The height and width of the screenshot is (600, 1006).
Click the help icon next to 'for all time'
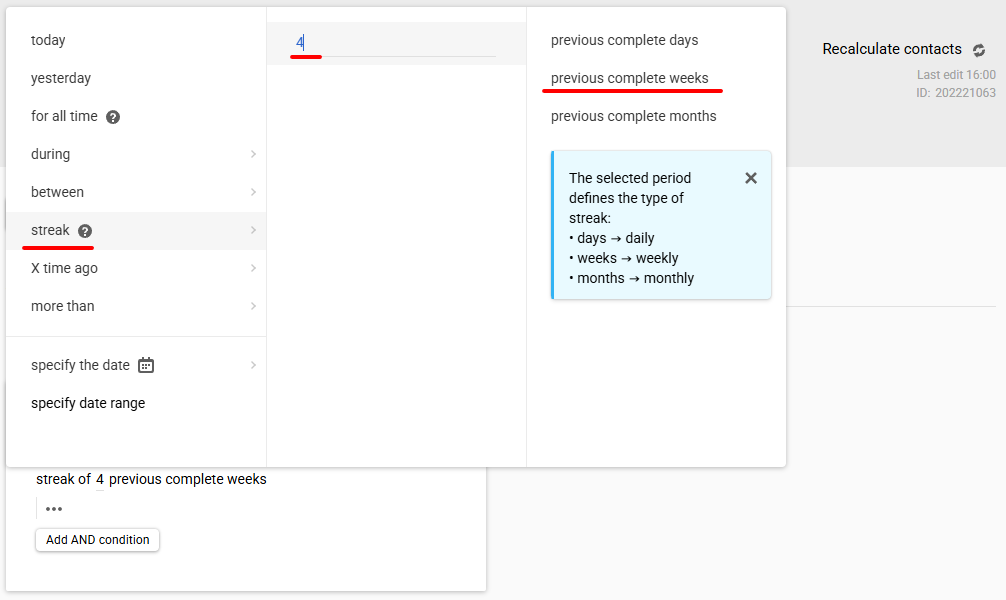[113, 117]
